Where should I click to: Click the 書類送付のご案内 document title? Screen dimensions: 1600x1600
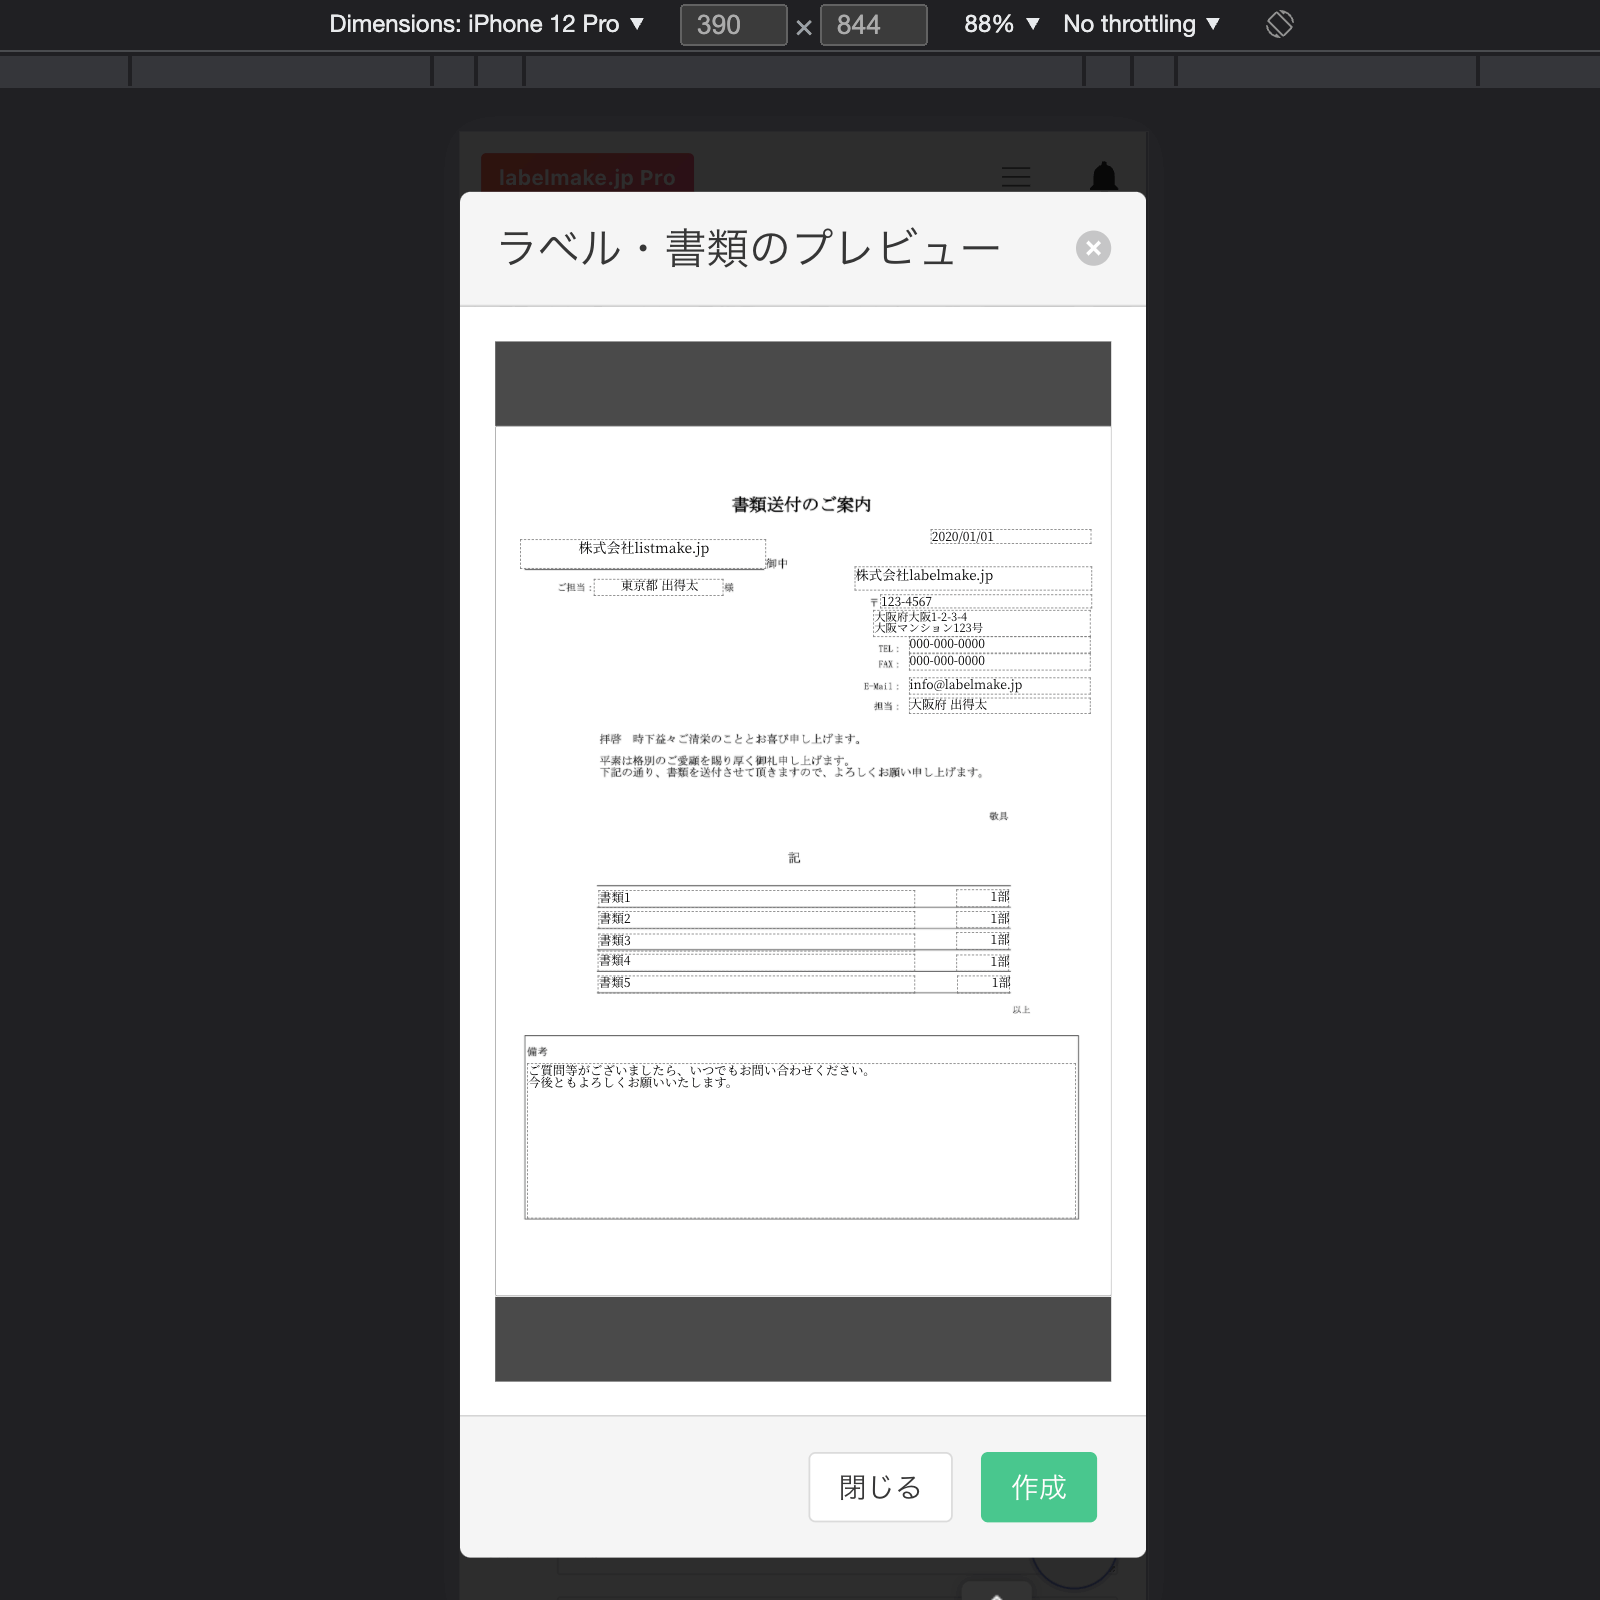[801, 505]
